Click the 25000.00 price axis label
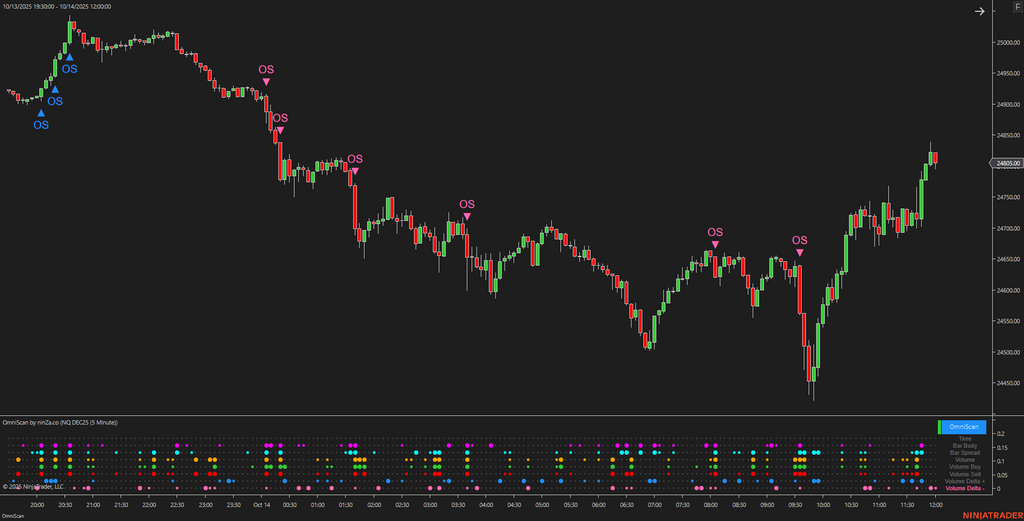Viewport: 1024px width, 521px height. pyautogui.click(x=1010, y=42)
